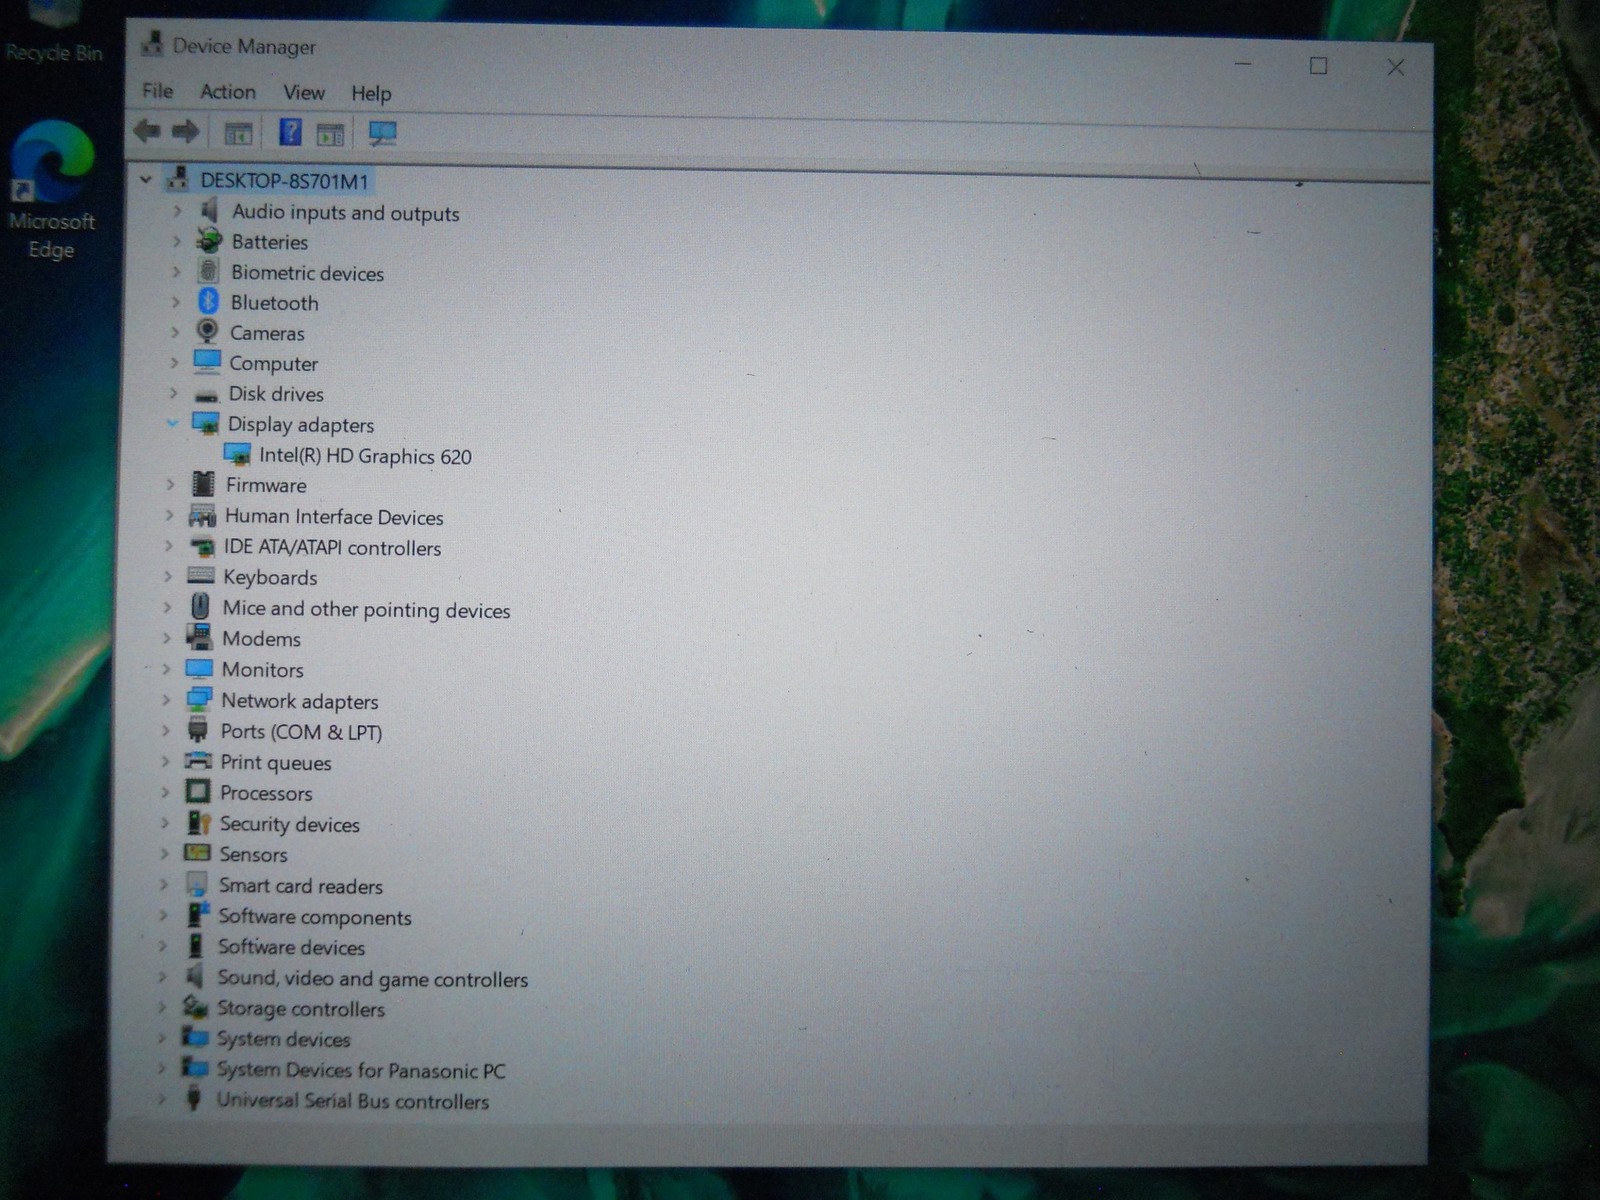The height and width of the screenshot is (1200, 1600).
Task: Open the Help menu
Action: click(x=371, y=94)
